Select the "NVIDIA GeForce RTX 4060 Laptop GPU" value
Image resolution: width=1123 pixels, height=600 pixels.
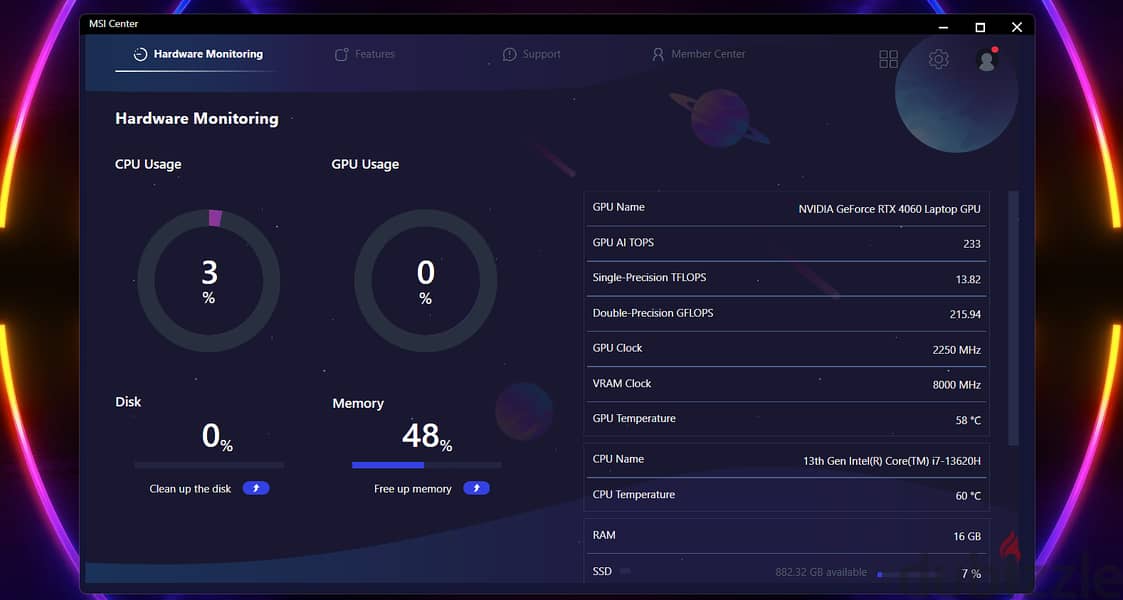pos(890,209)
